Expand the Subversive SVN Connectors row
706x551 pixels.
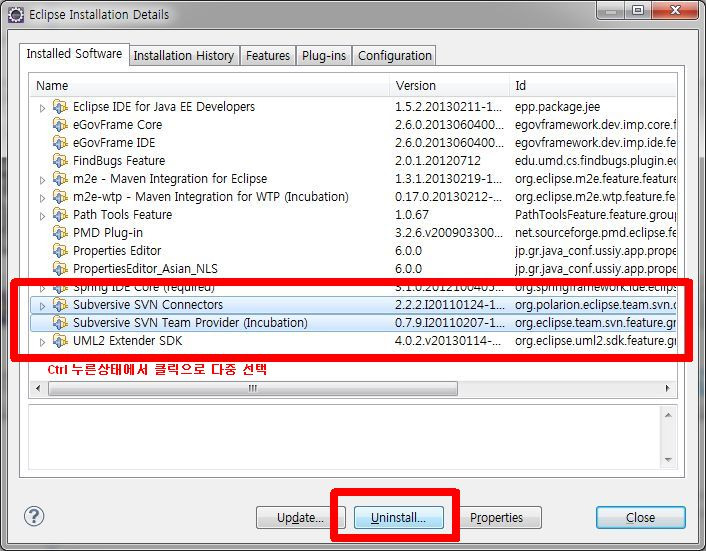pos(42,306)
